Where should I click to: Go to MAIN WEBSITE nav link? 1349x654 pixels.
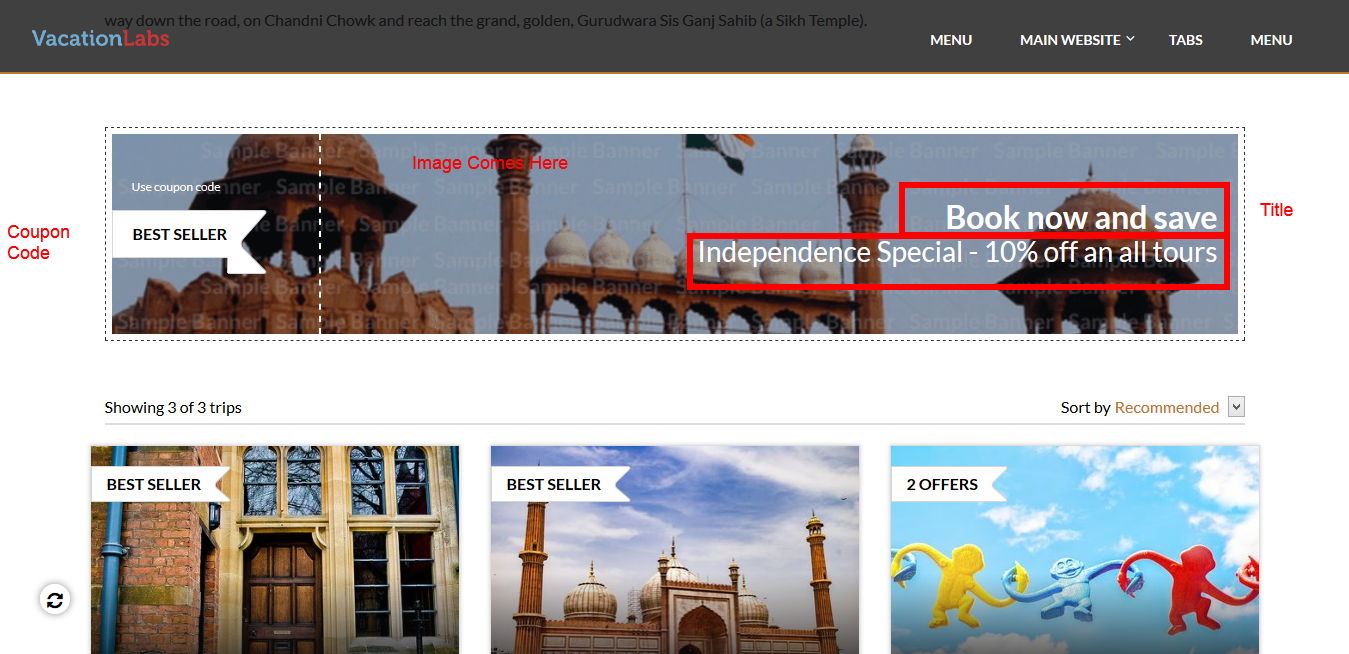1069,40
